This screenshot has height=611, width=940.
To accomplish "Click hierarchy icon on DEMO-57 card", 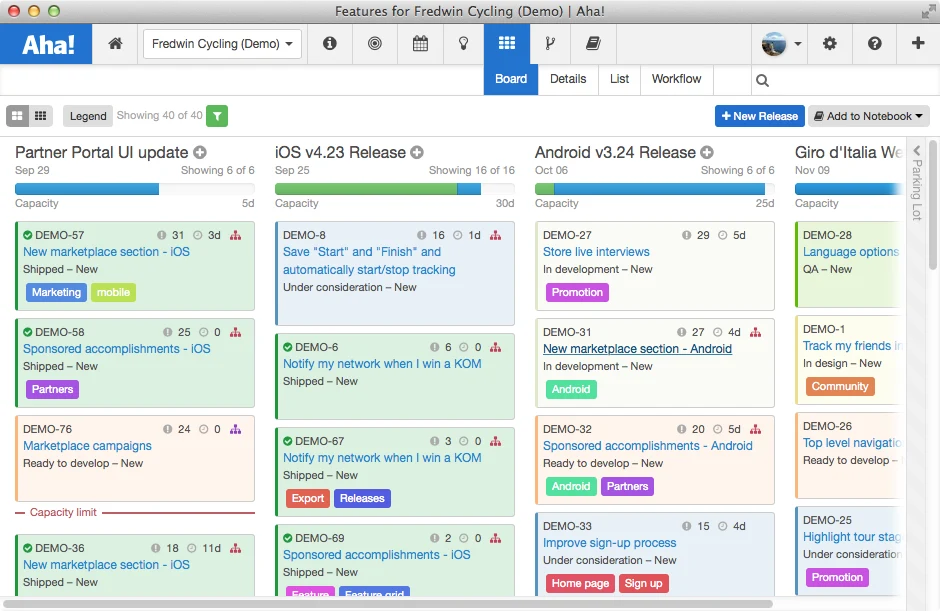I will (236, 235).
